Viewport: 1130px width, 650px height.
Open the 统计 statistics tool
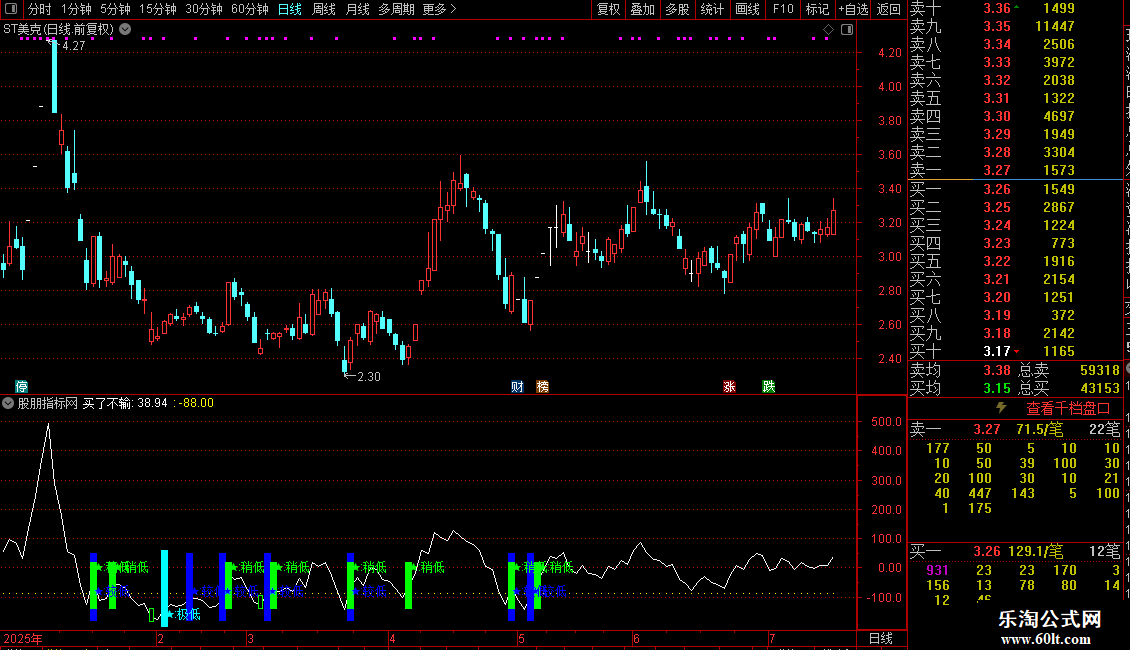(712, 9)
